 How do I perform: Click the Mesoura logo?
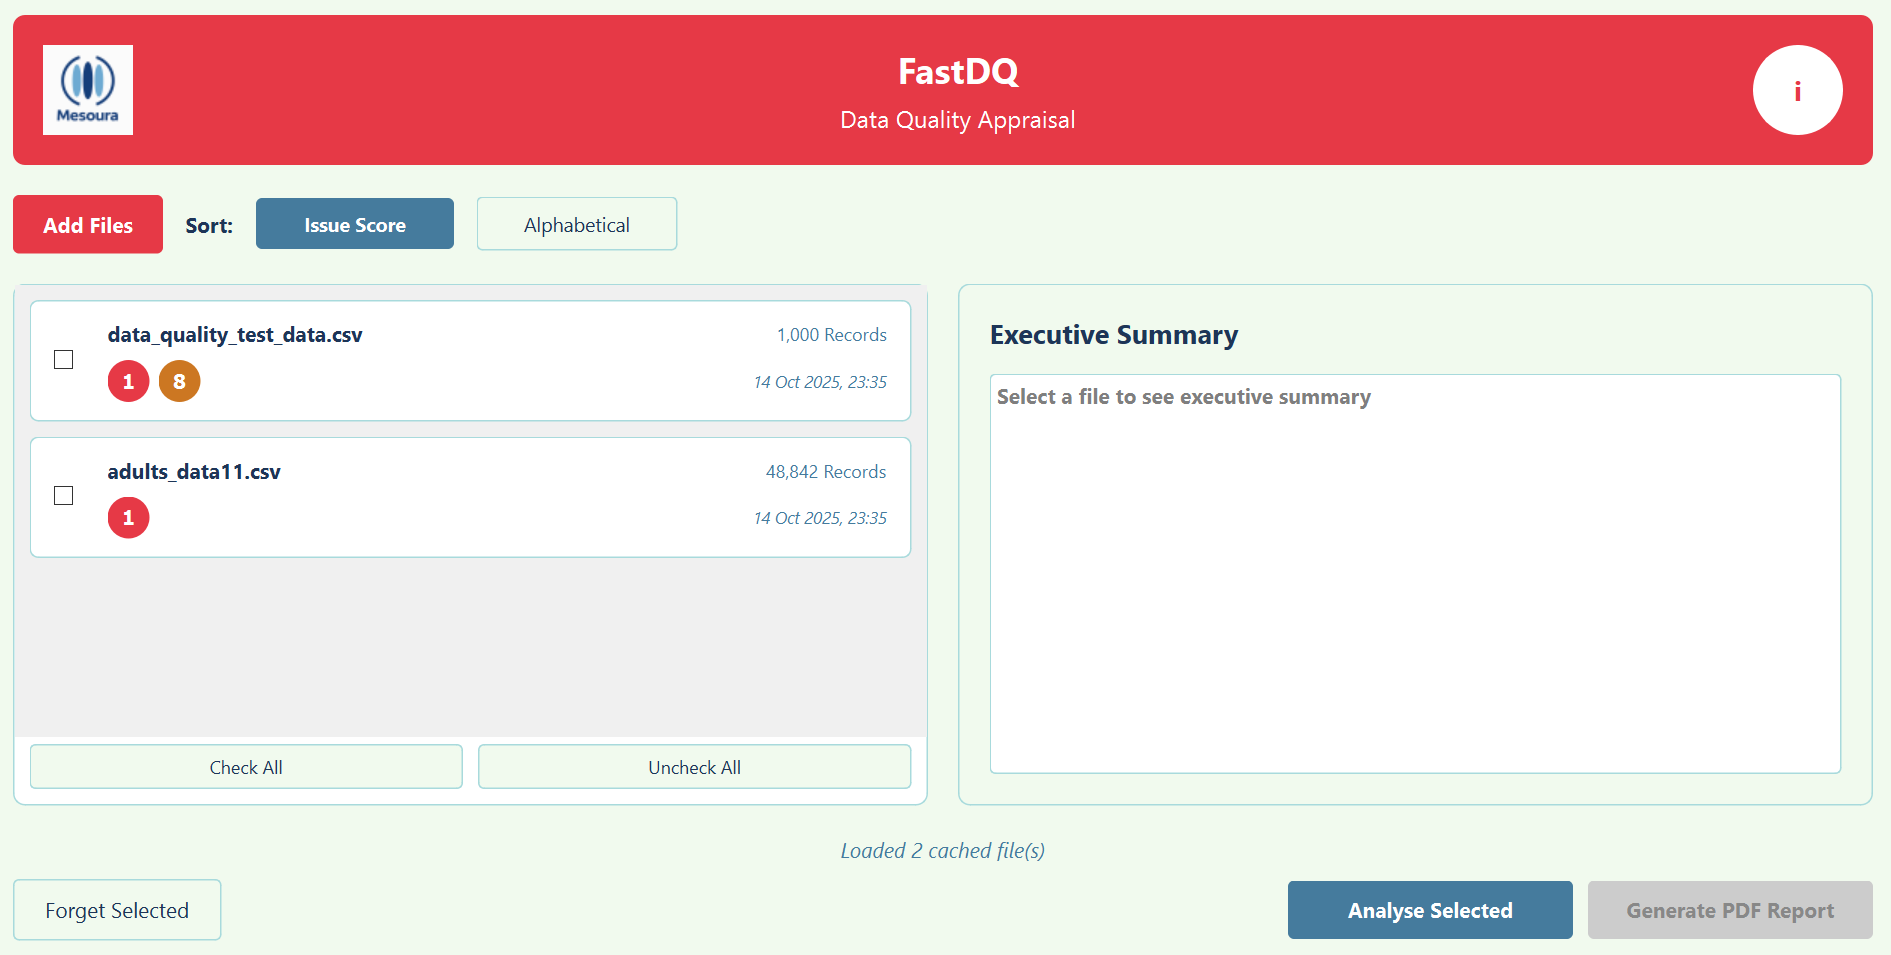point(88,89)
